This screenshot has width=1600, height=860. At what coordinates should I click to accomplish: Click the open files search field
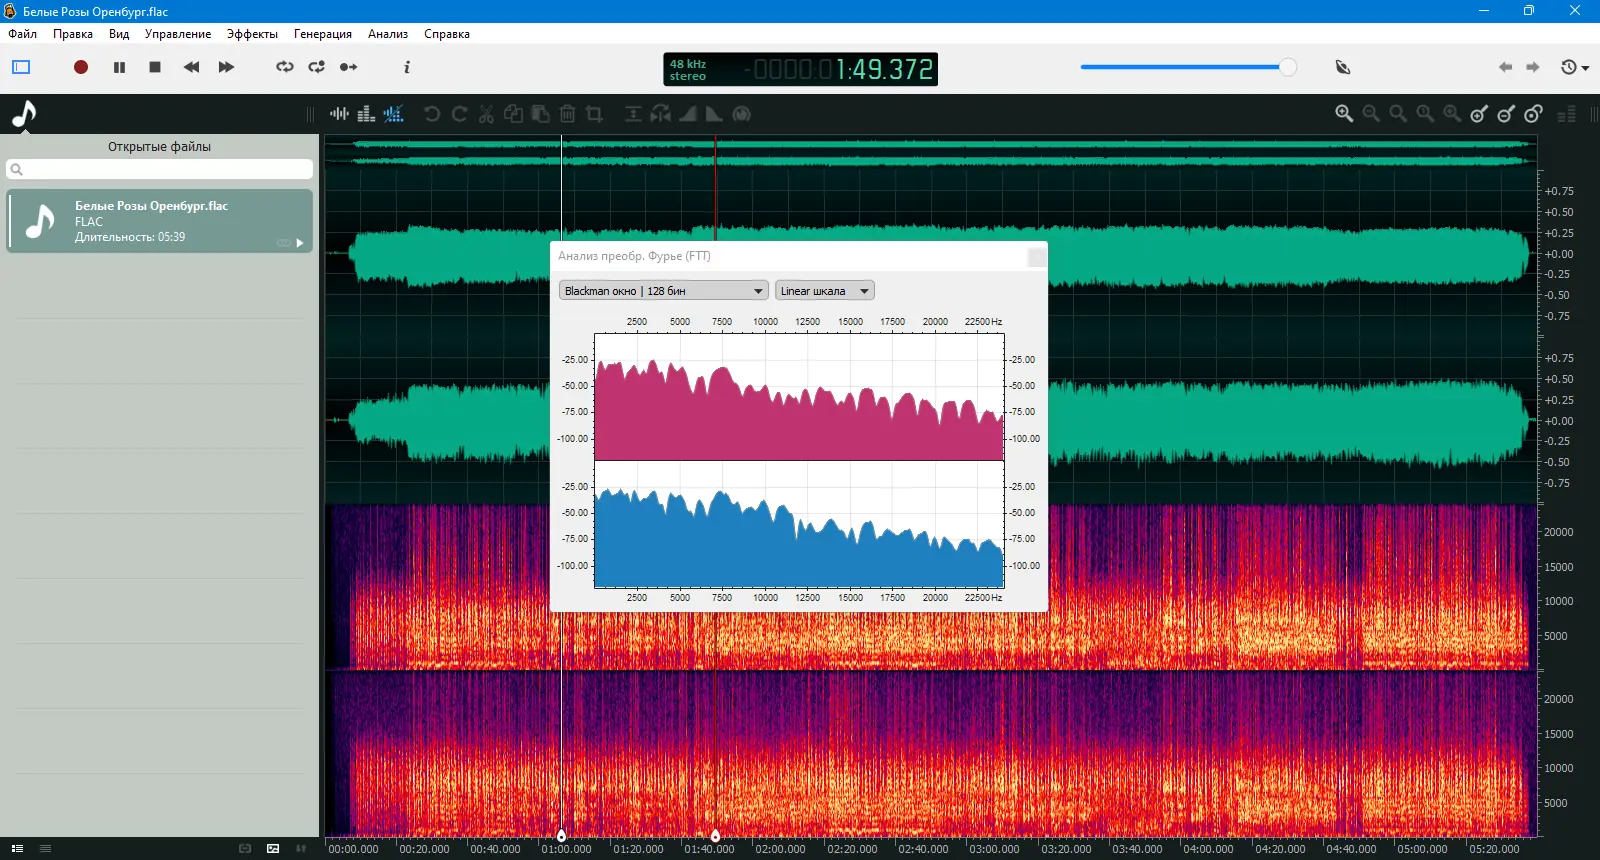(160, 169)
